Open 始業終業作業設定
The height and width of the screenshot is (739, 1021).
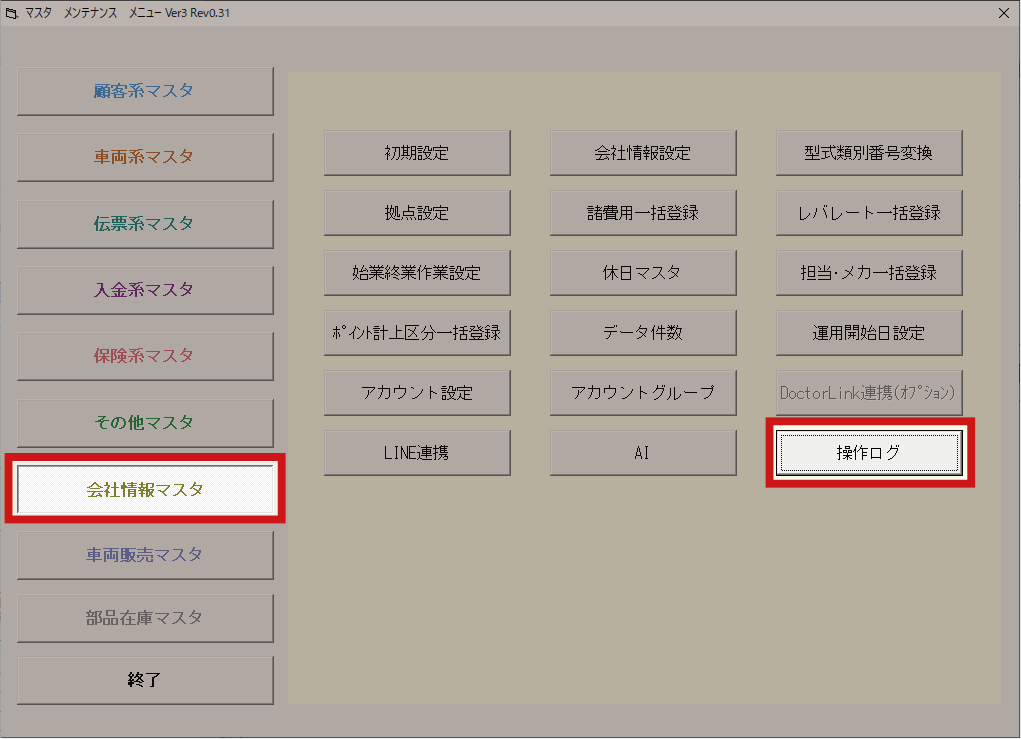point(417,273)
